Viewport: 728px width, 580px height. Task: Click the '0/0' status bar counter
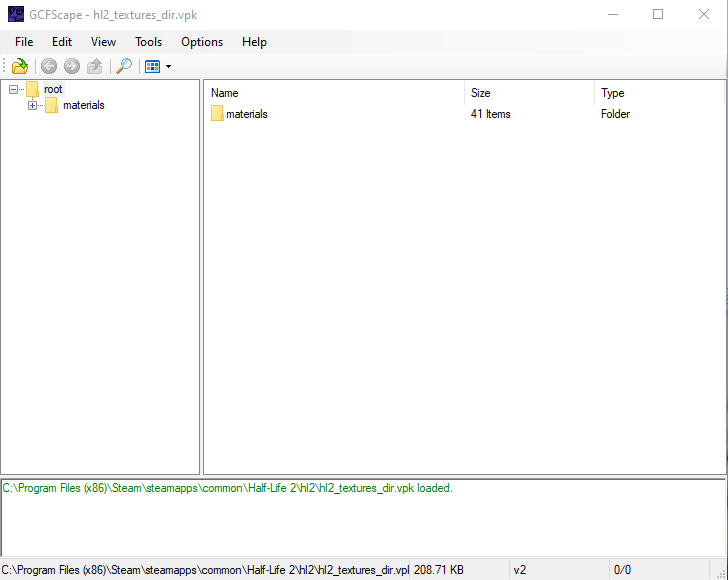tap(622, 570)
